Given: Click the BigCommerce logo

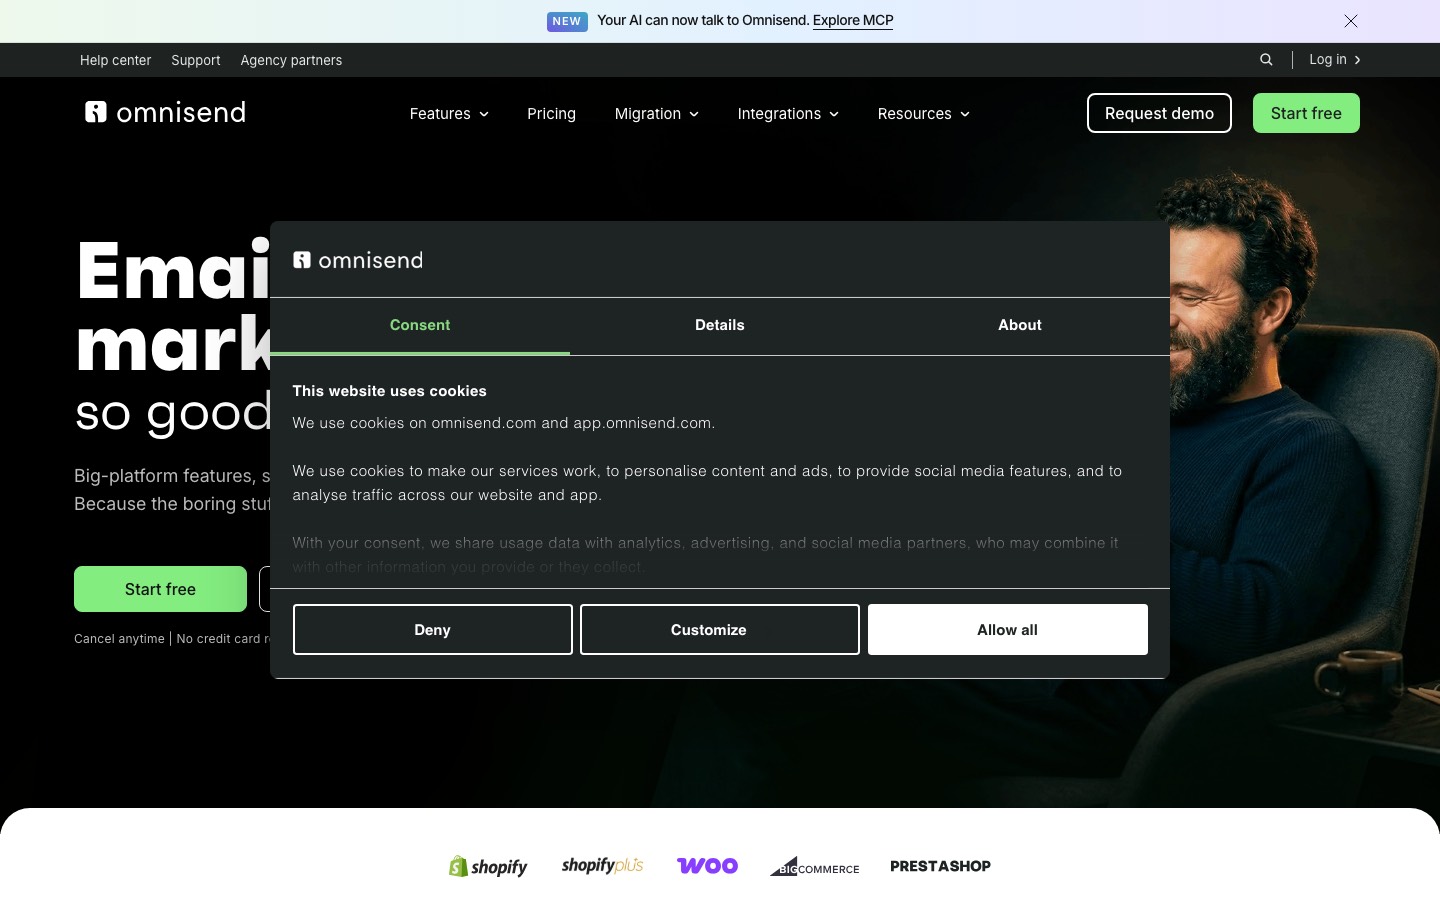Looking at the screenshot, I should pyautogui.click(x=814, y=866).
